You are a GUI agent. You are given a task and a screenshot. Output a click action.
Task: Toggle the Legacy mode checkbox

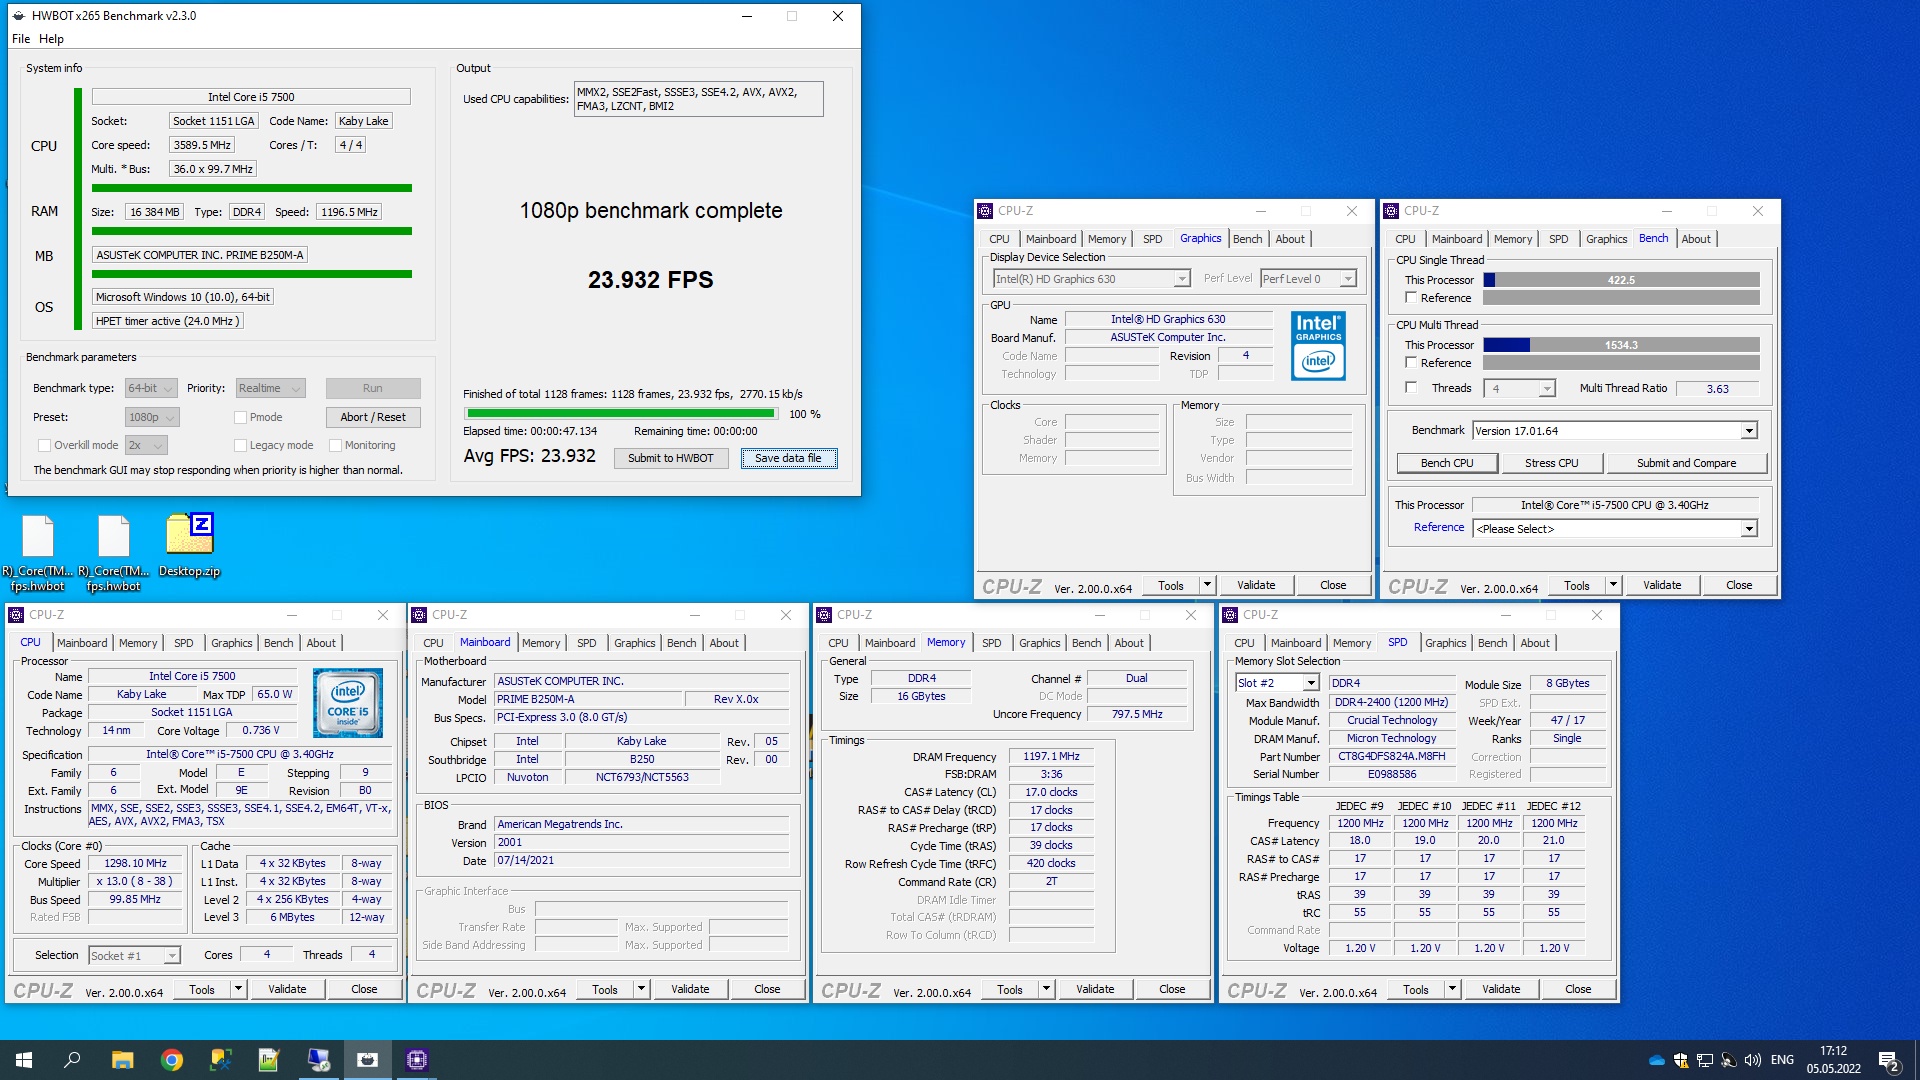(240, 445)
